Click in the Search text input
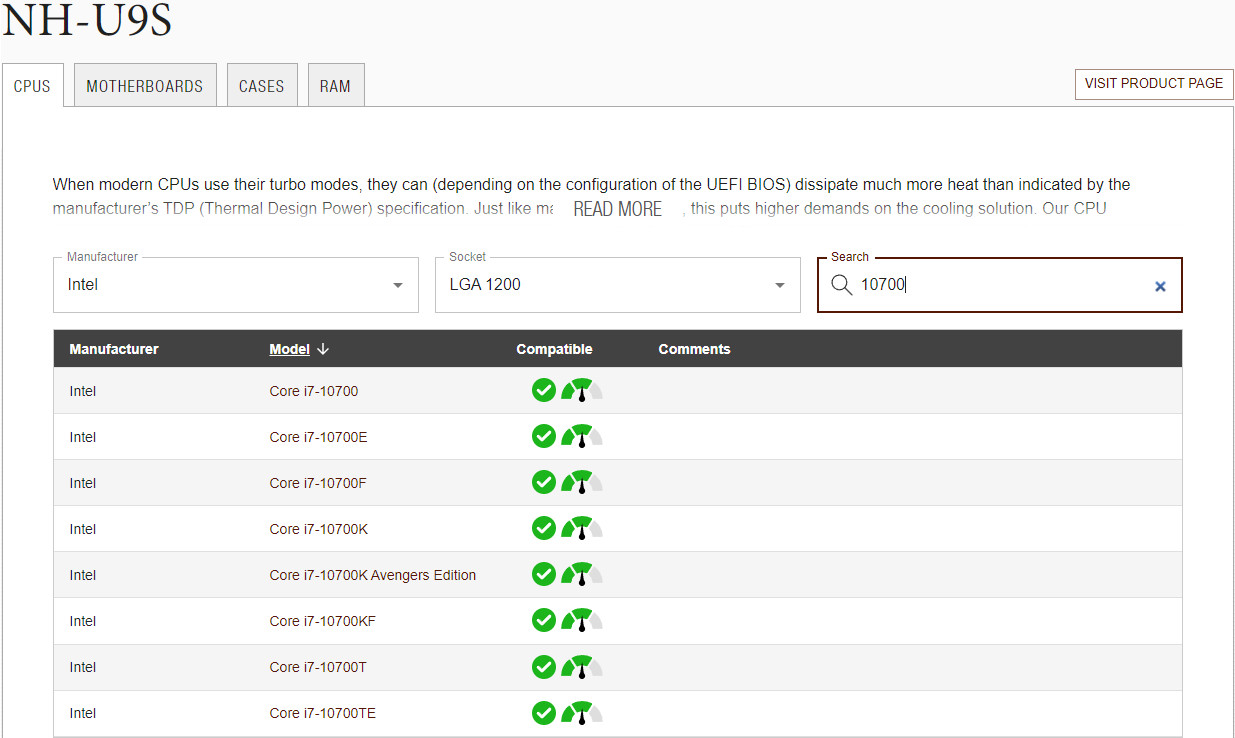Viewport: 1235px width, 738px height. [1000, 285]
